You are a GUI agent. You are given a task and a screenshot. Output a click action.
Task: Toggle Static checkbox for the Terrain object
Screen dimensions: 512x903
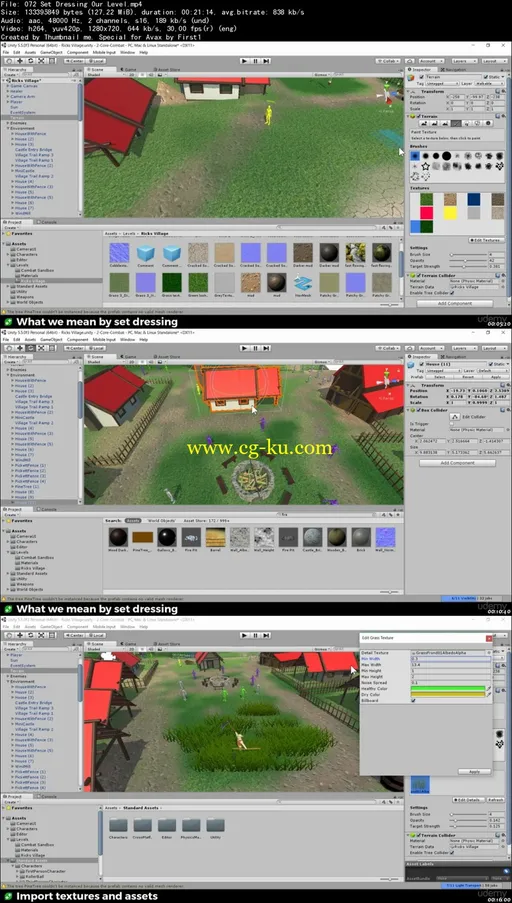486,77
